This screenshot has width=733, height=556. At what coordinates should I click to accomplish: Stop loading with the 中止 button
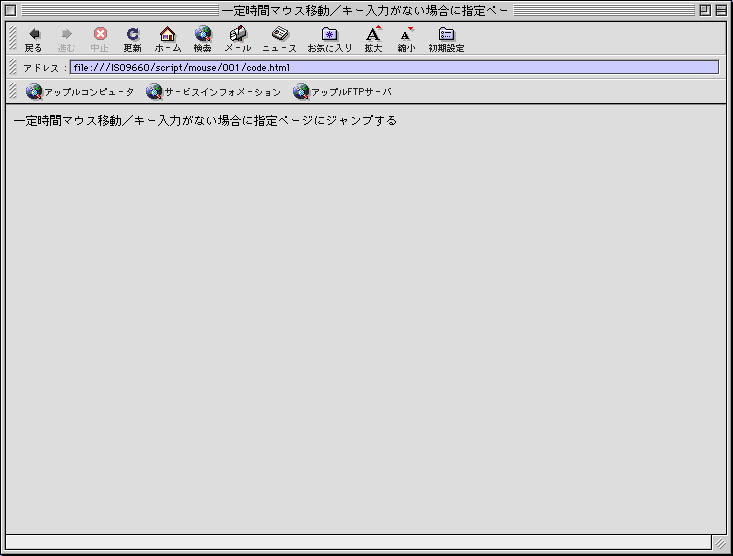pos(100,39)
